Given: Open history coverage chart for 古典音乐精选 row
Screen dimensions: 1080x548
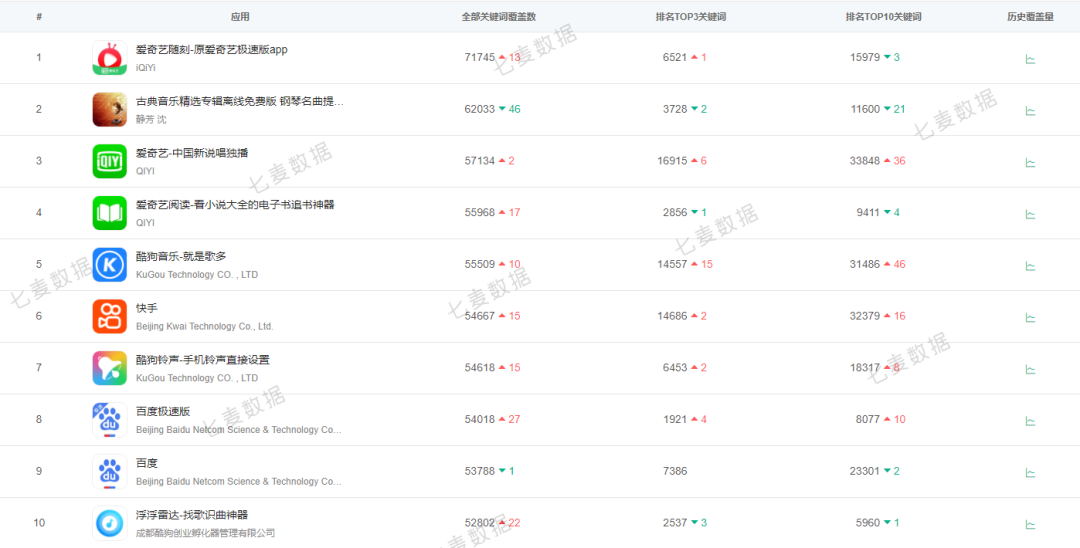Looking at the screenshot, I should click(x=1030, y=111).
